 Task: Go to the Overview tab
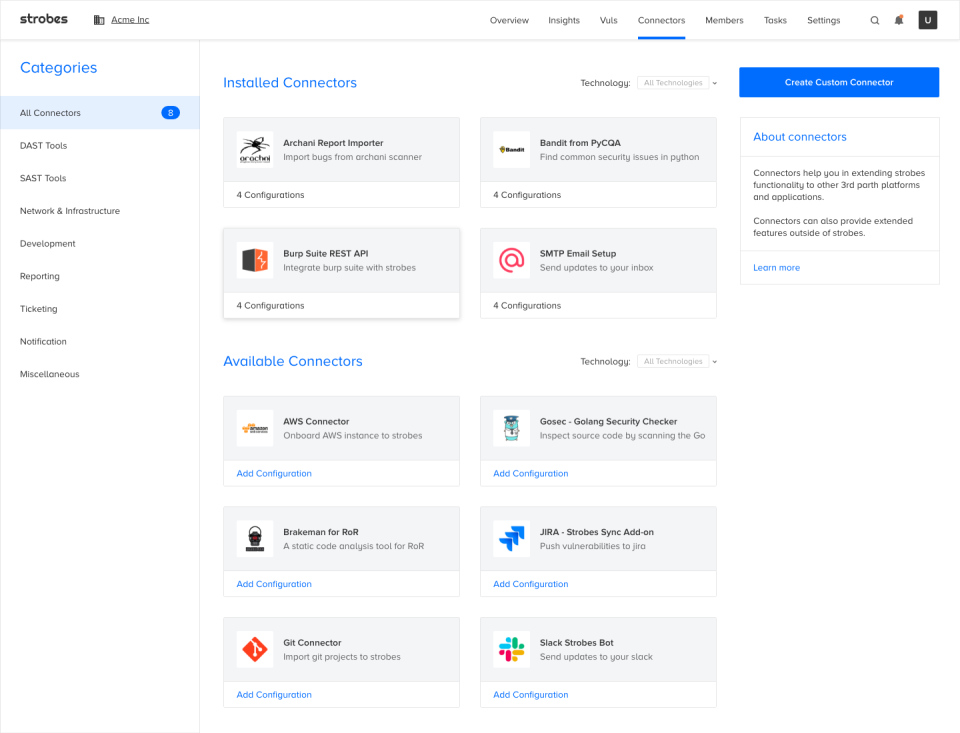pyautogui.click(x=509, y=20)
